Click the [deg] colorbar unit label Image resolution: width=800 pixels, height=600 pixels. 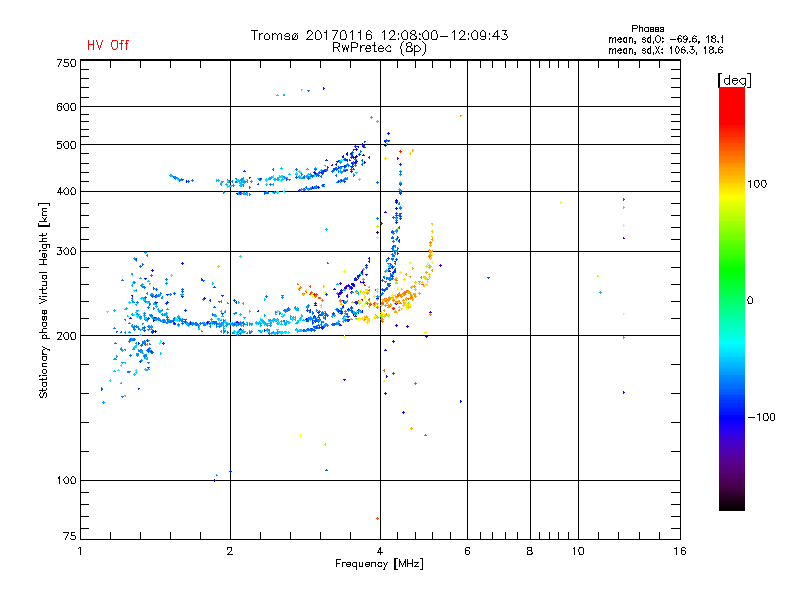pyautogui.click(x=734, y=80)
